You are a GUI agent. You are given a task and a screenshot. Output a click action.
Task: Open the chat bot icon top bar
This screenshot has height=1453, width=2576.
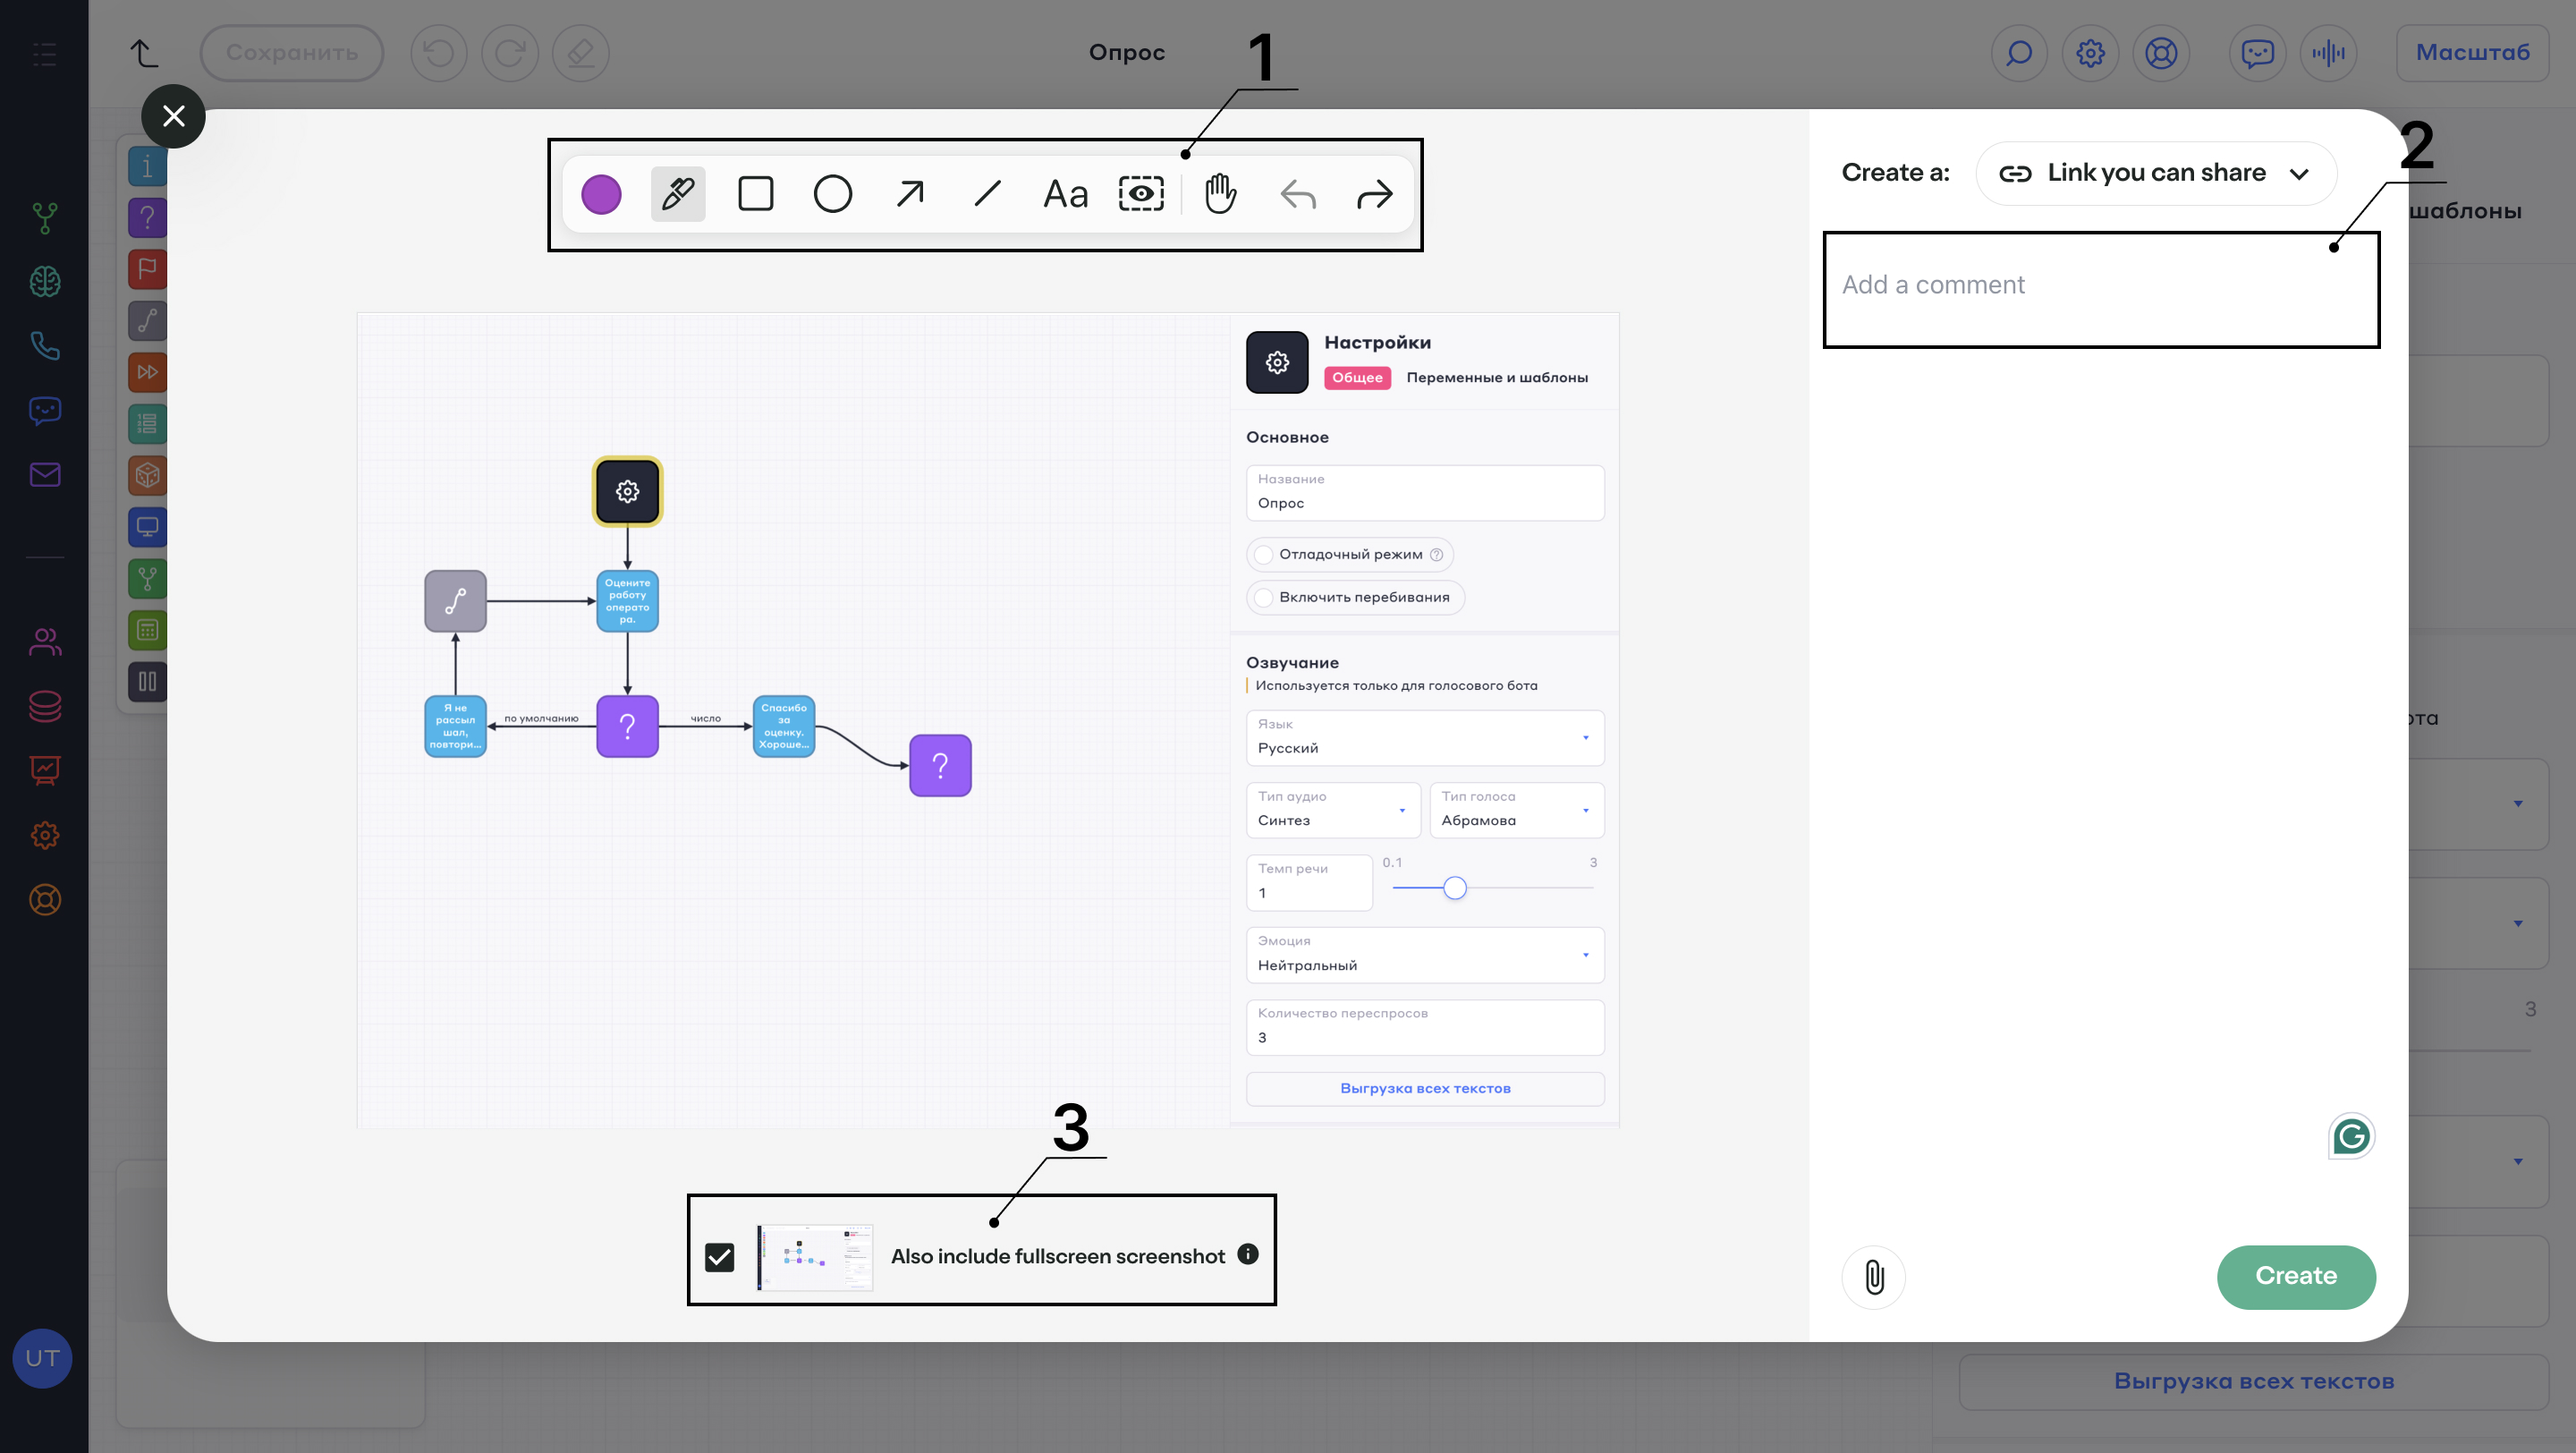point(2257,53)
